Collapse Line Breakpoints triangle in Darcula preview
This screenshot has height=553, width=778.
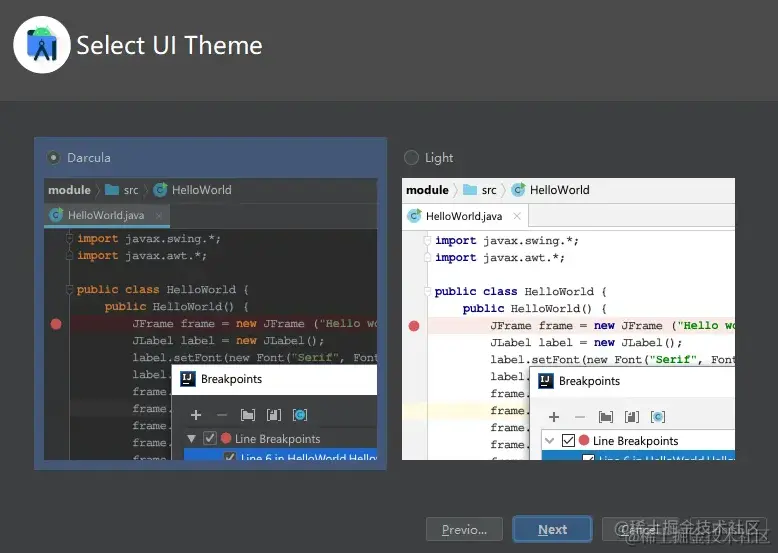point(192,438)
